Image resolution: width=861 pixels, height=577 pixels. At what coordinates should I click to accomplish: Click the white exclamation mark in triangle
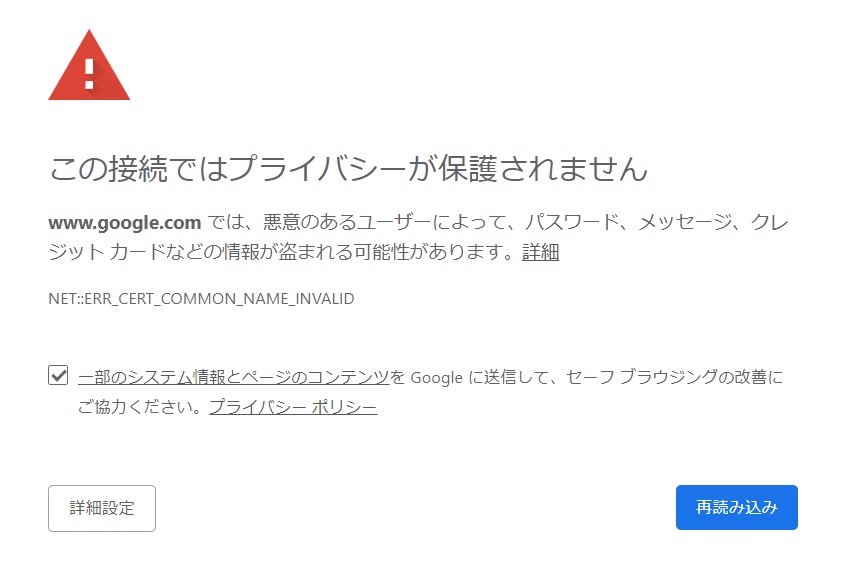point(89,74)
